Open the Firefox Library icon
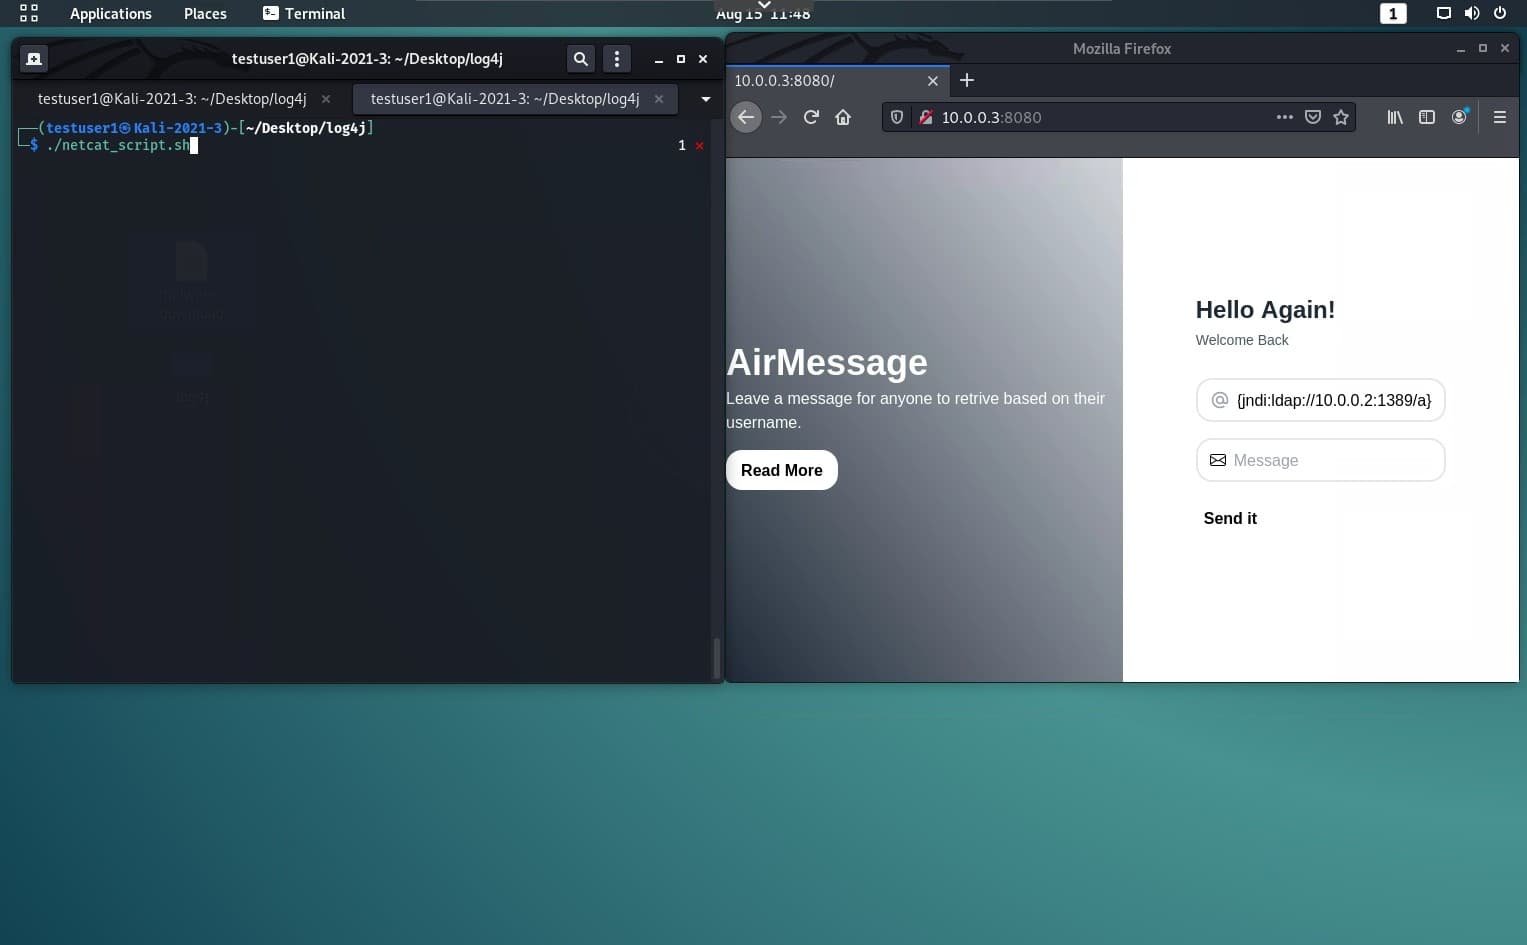 [x=1395, y=117]
